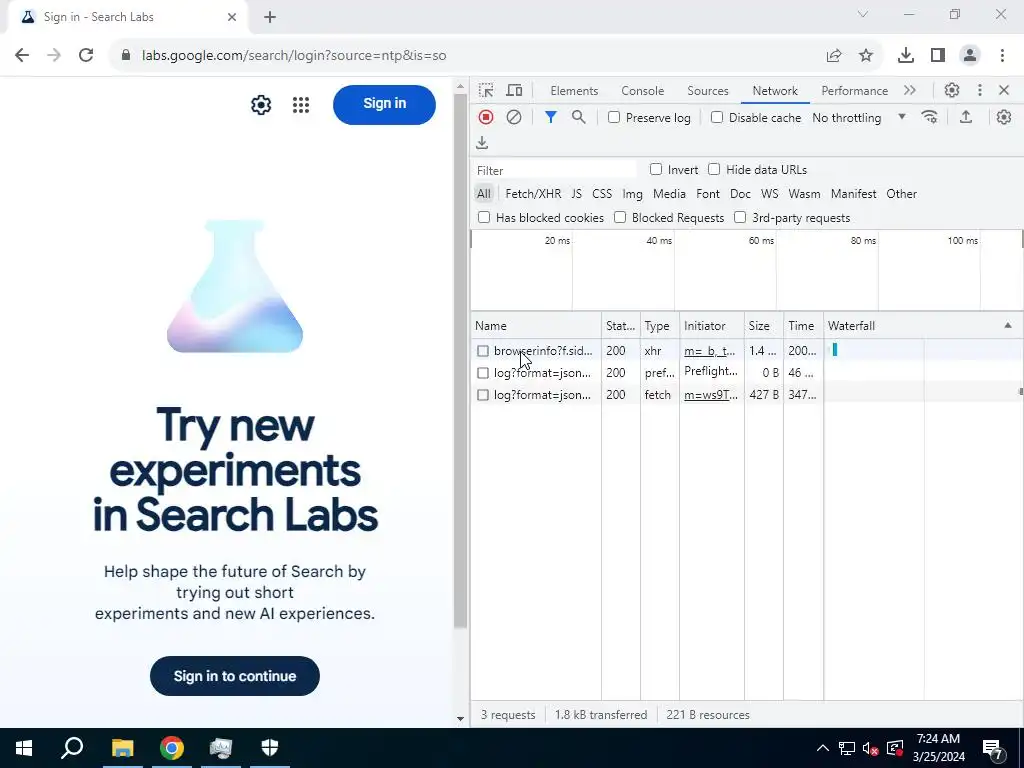This screenshot has height=768, width=1024.
Task: Open Windows Start menu
Action: pos(24,748)
